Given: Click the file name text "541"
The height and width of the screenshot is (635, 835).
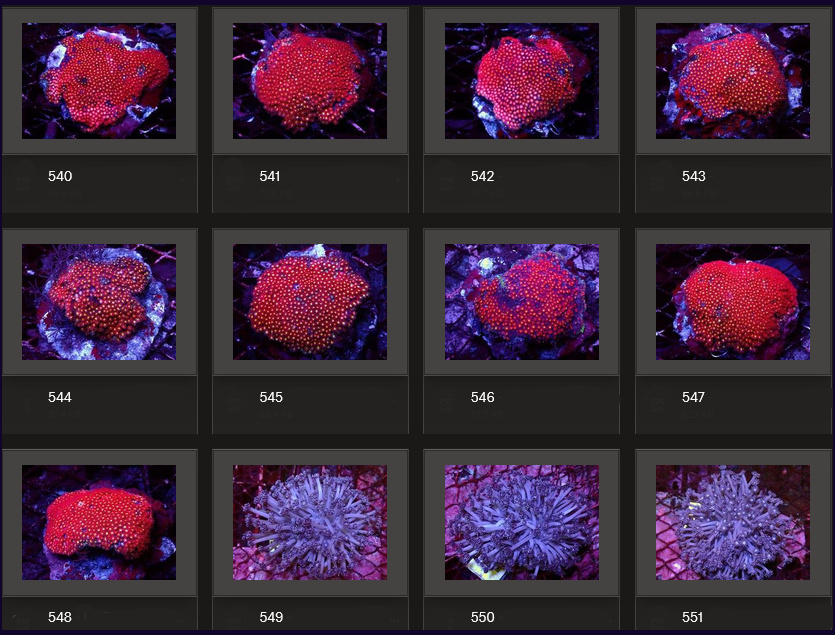Looking at the screenshot, I should pyautogui.click(x=269, y=176).
